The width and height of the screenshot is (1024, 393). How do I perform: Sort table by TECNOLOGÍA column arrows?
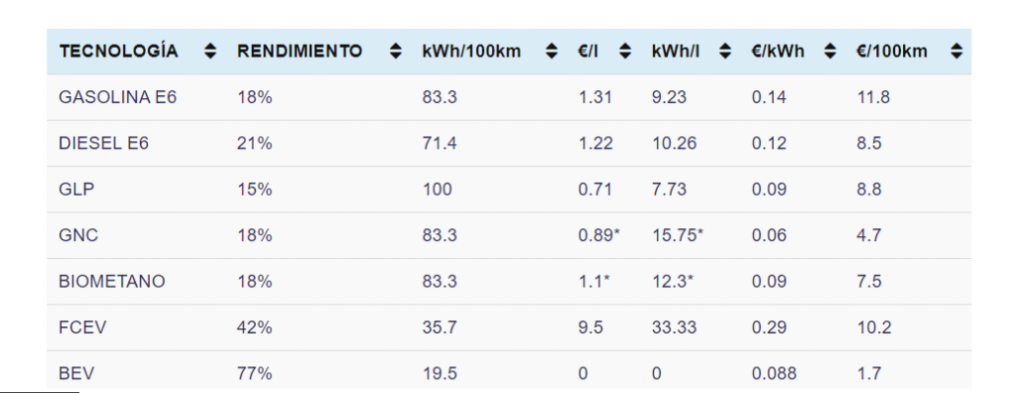(x=210, y=52)
